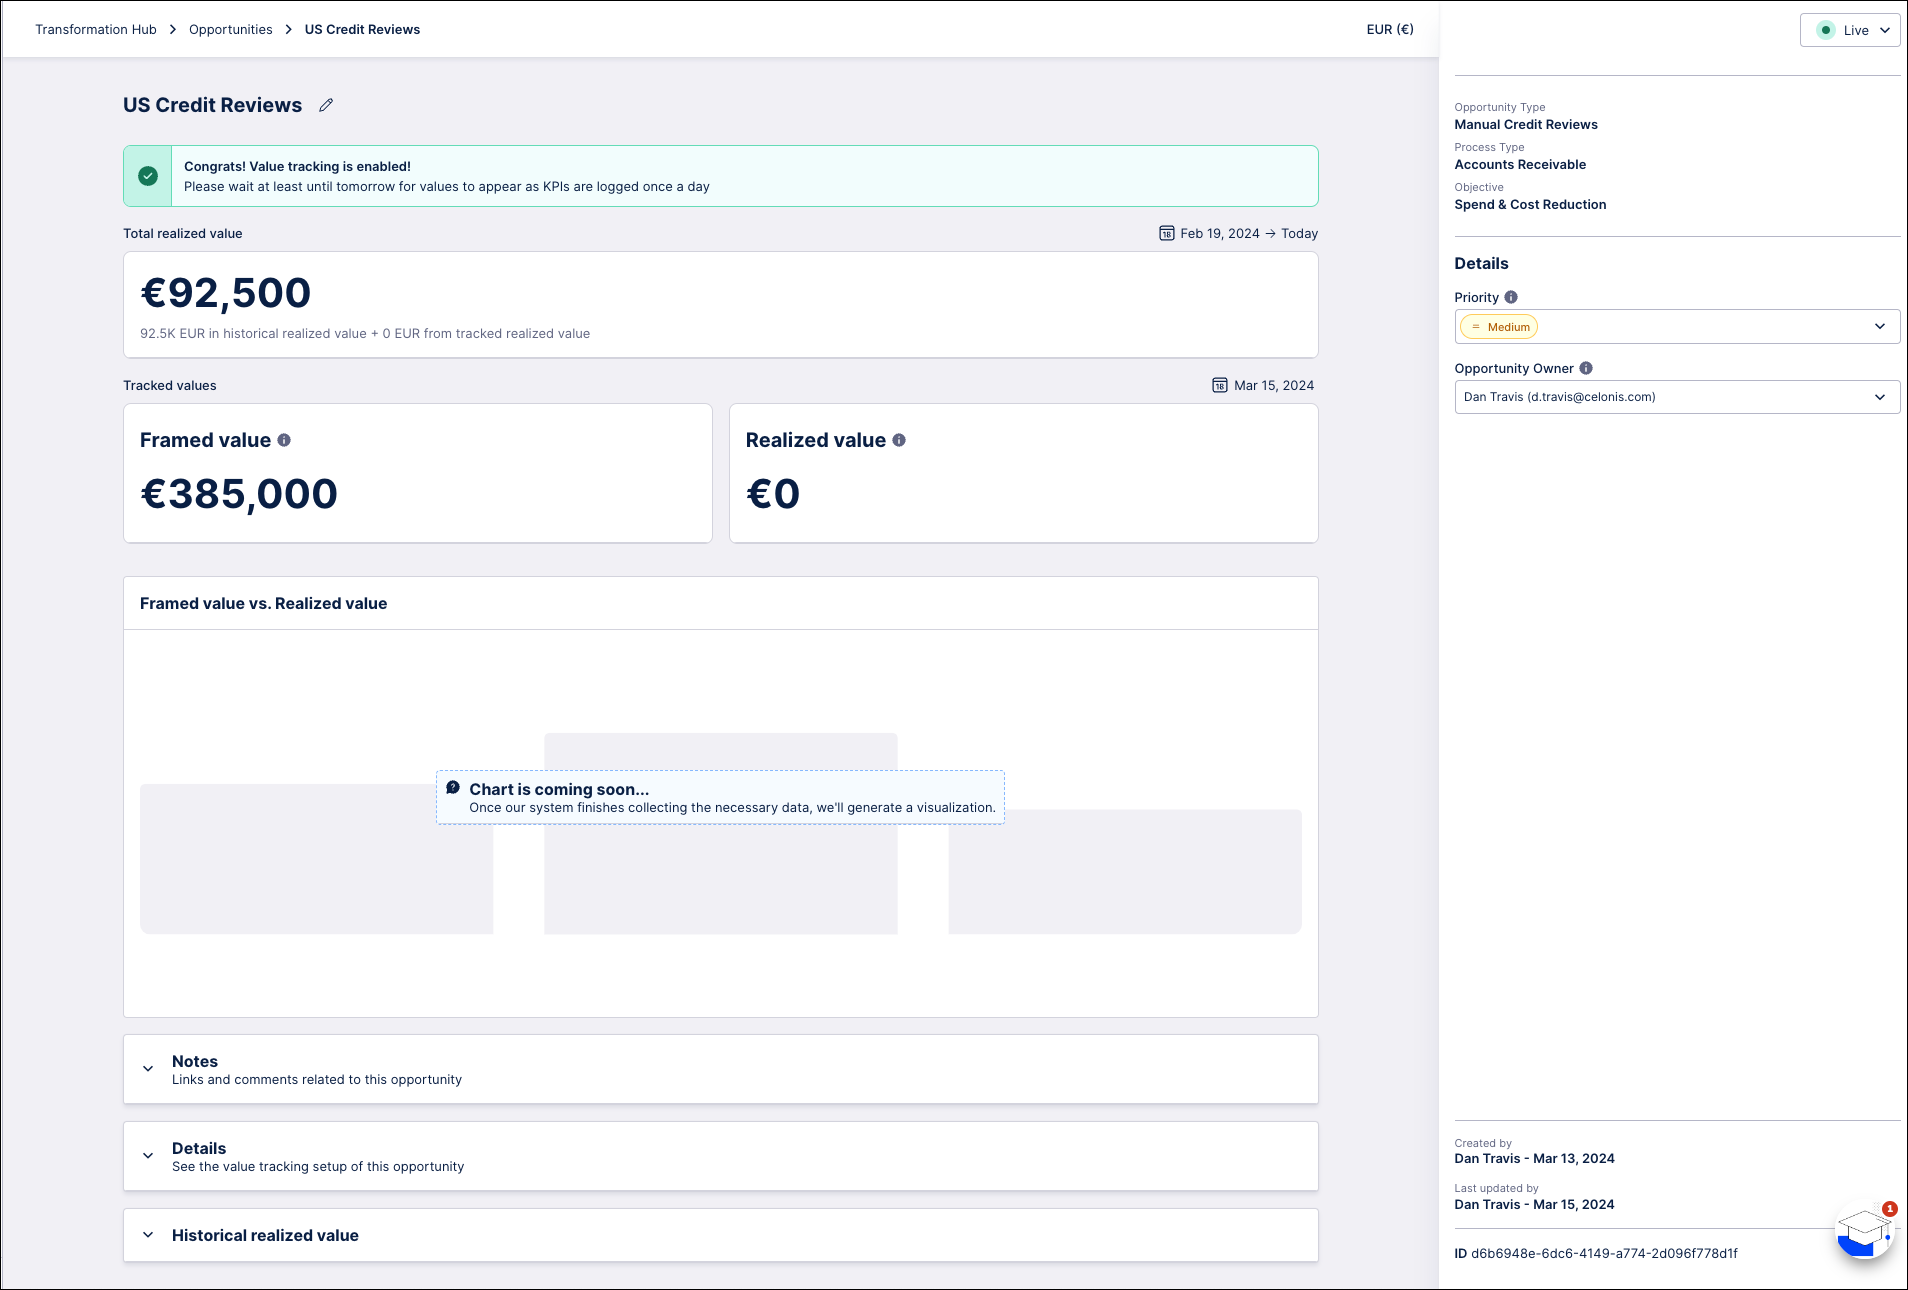The width and height of the screenshot is (1908, 1290).
Task: Click the red notification badge on help widget
Action: pyautogui.click(x=1889, y=1209)
